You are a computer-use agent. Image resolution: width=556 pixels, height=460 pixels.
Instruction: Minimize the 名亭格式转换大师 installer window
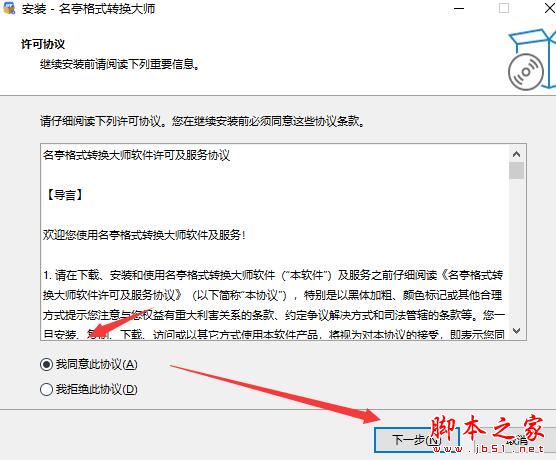[x=459, y=8]
